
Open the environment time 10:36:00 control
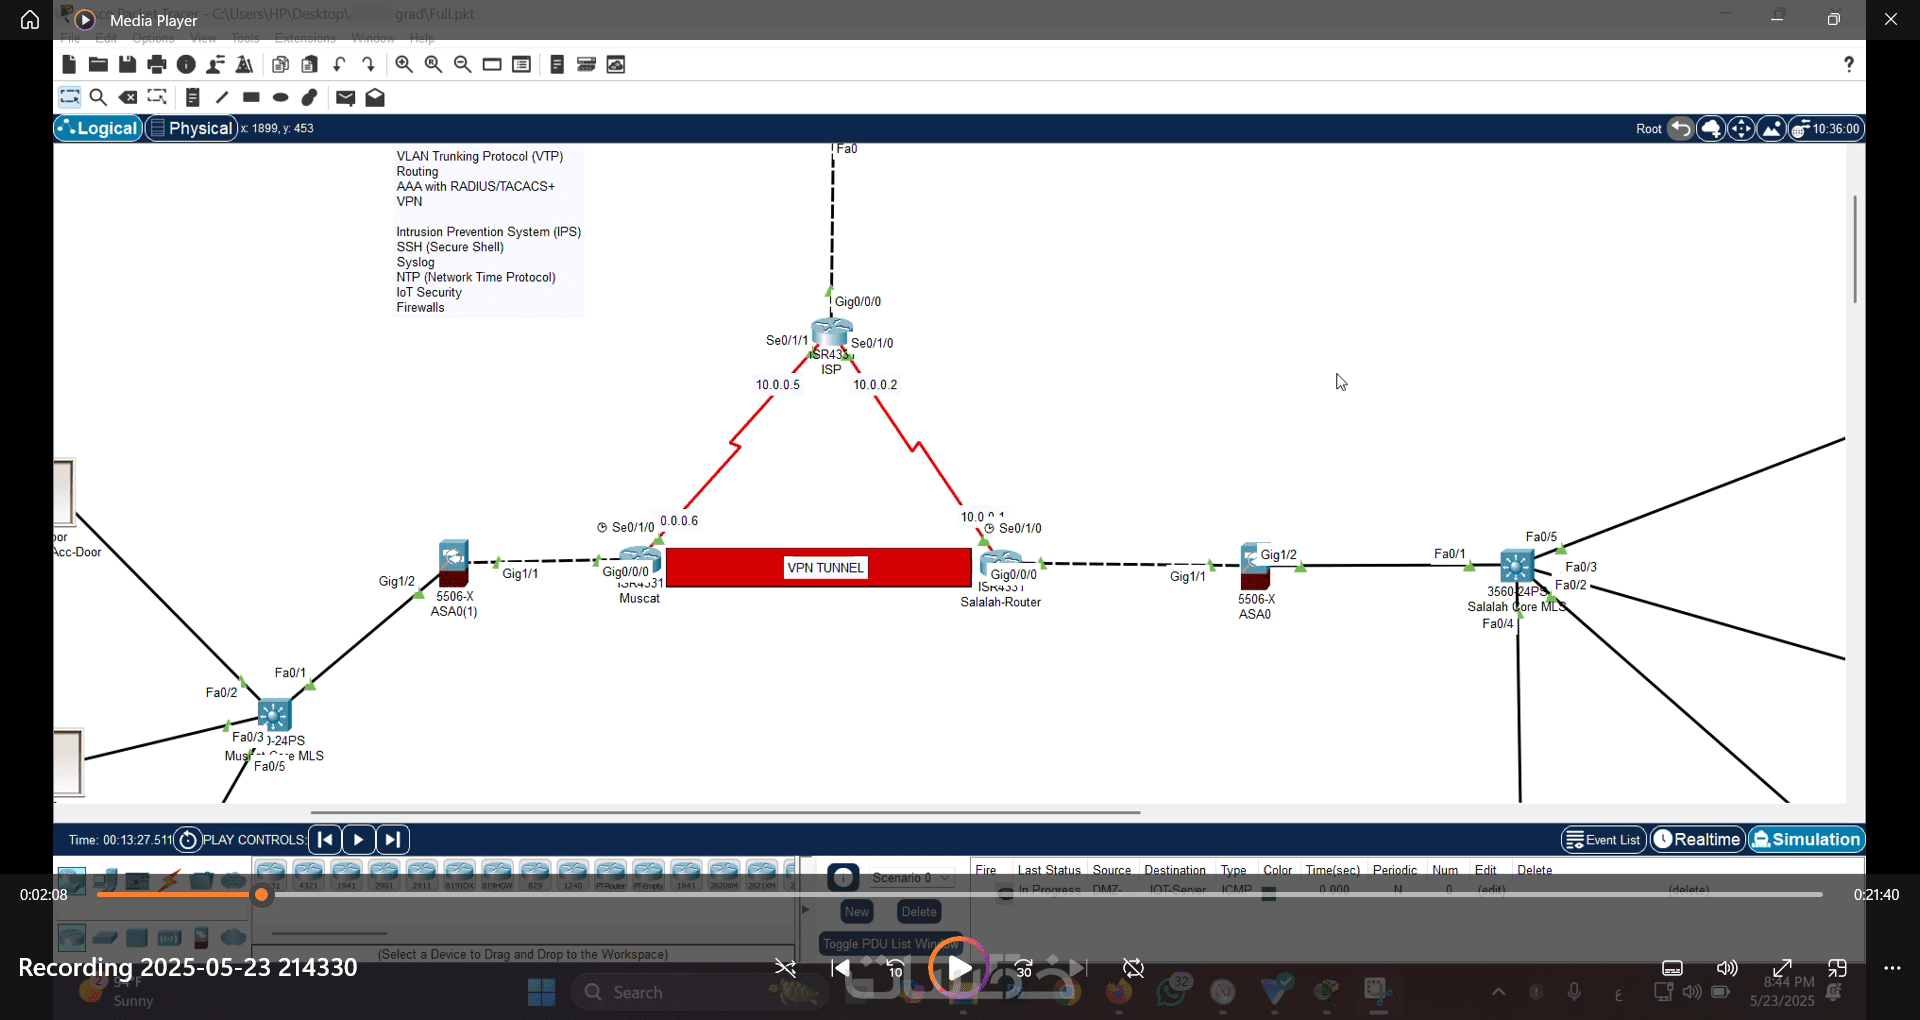click(x=1826, y=129)
